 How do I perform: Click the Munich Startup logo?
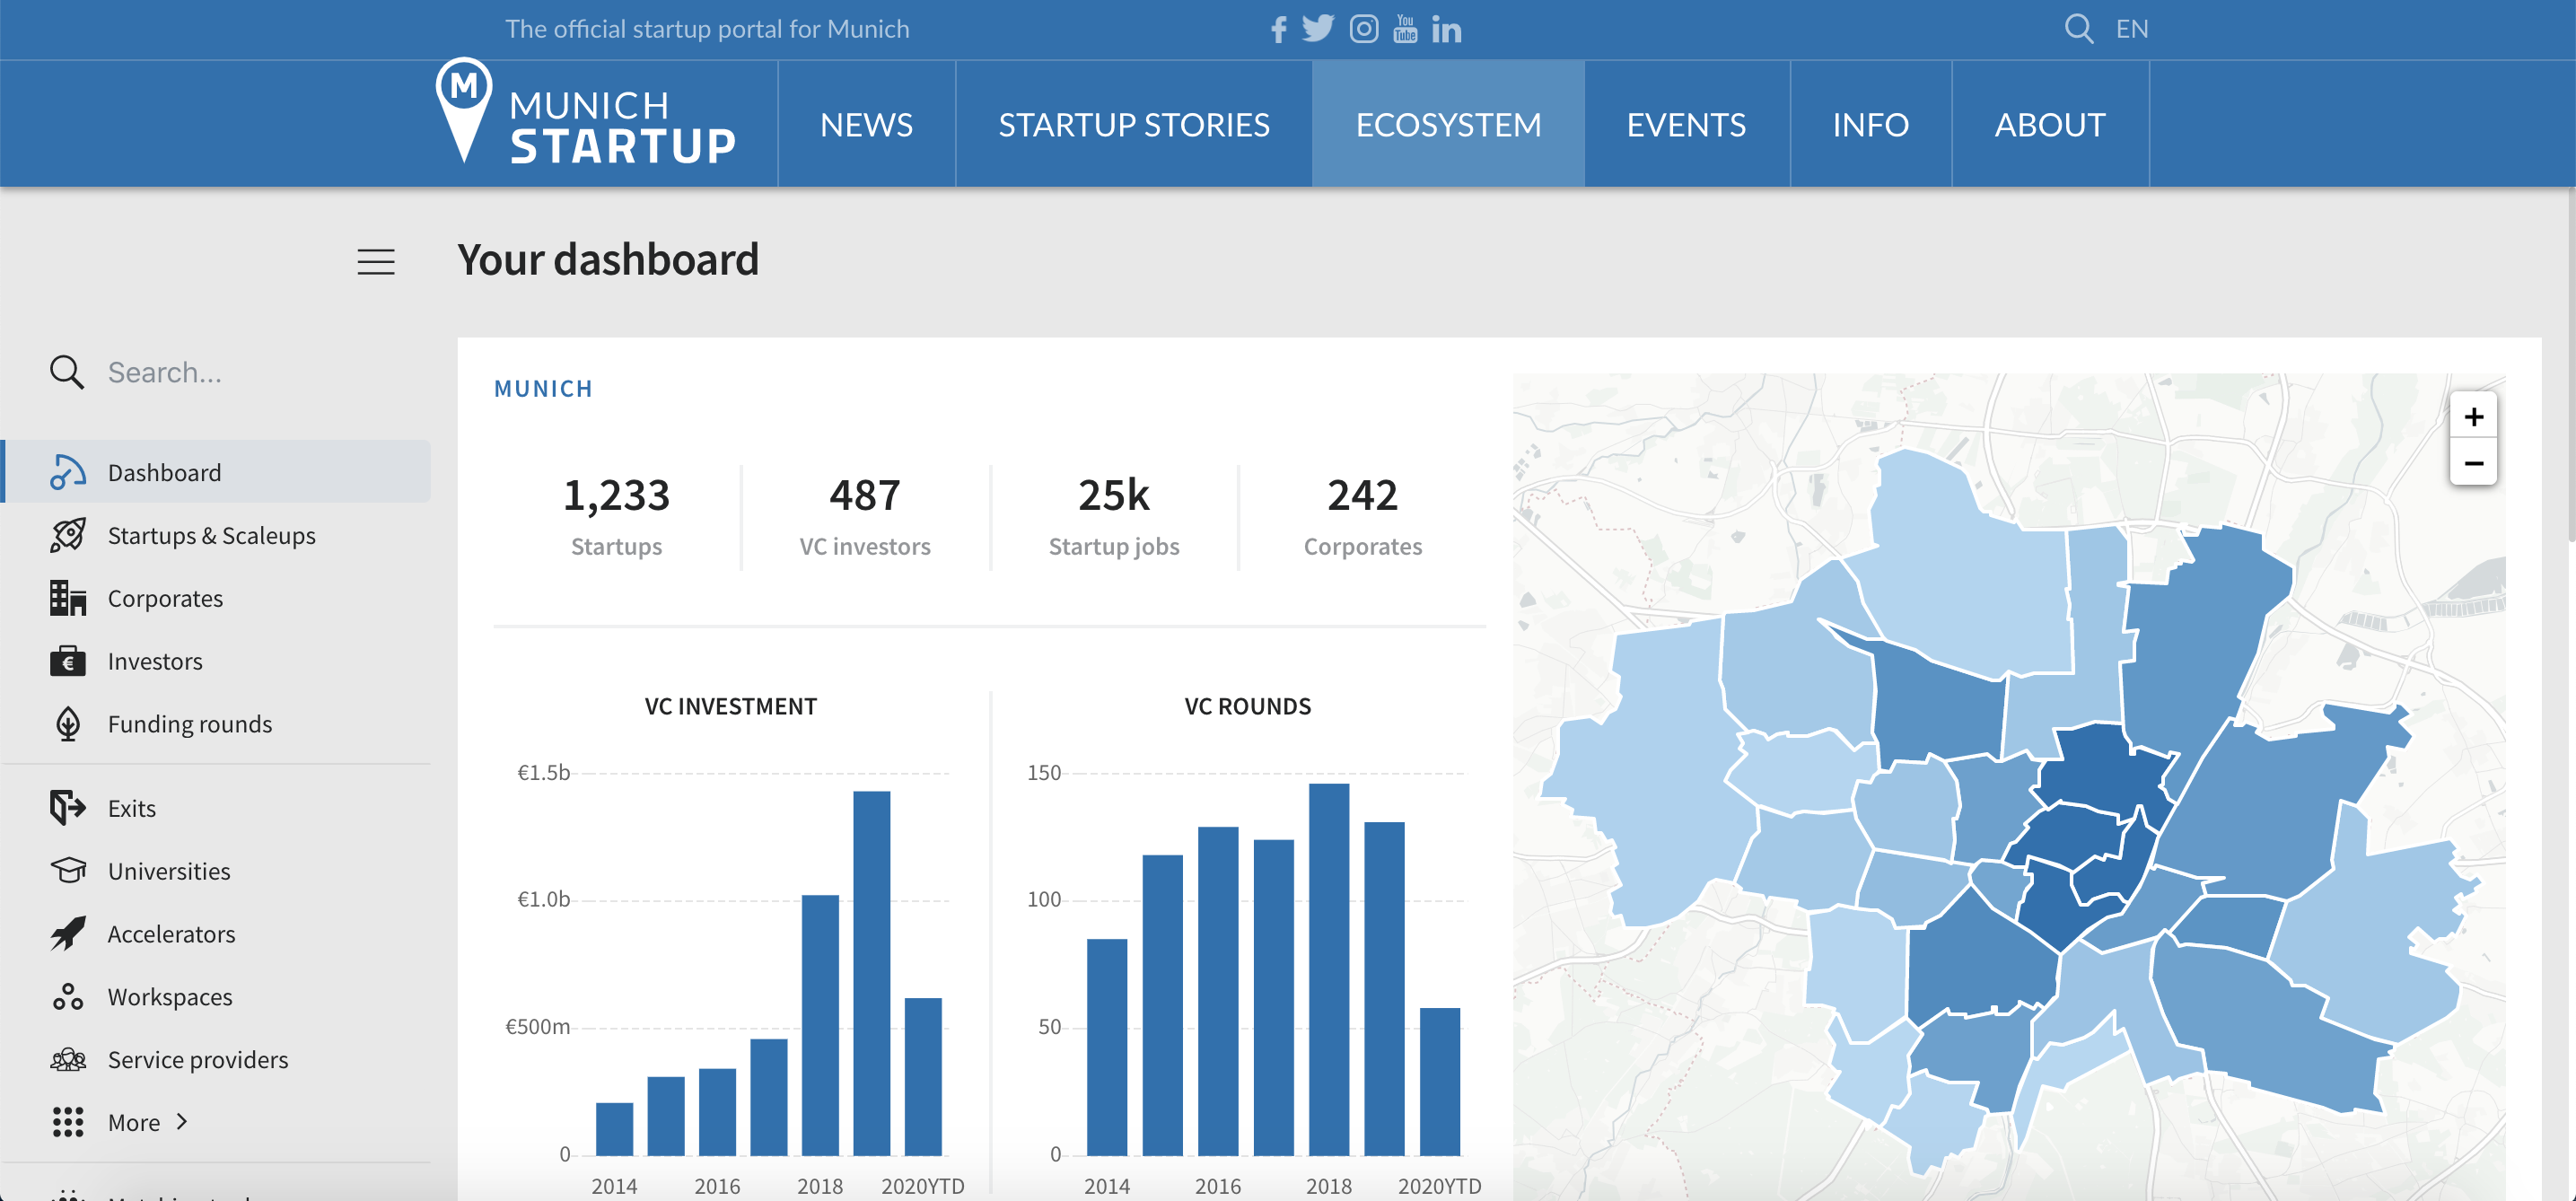click(586, 113)
